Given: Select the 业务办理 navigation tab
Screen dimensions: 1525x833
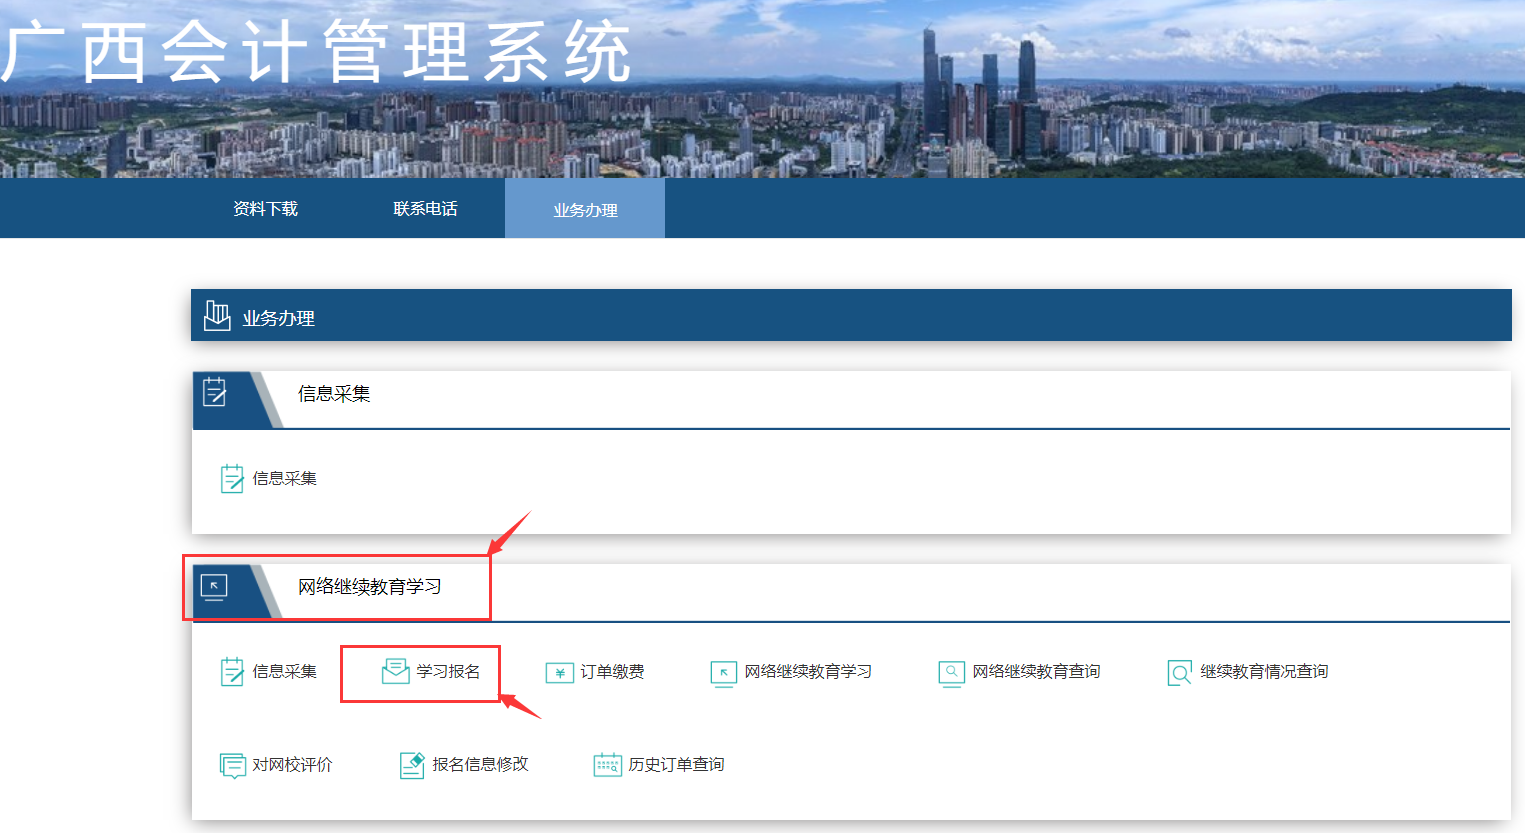Looking at the screenshot, I should click(584, 208).
